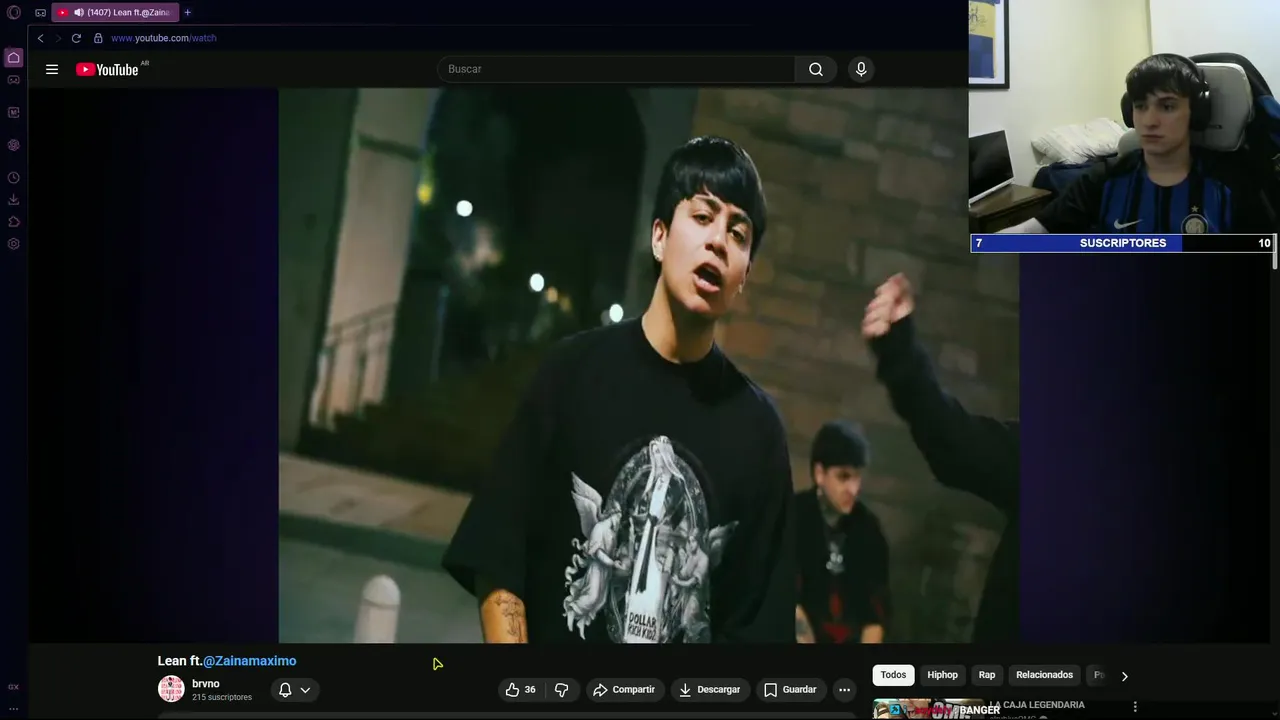Select the Relacionados filter chip
This screenshot has width=1280, height=720.
[x=1044, y=675]
